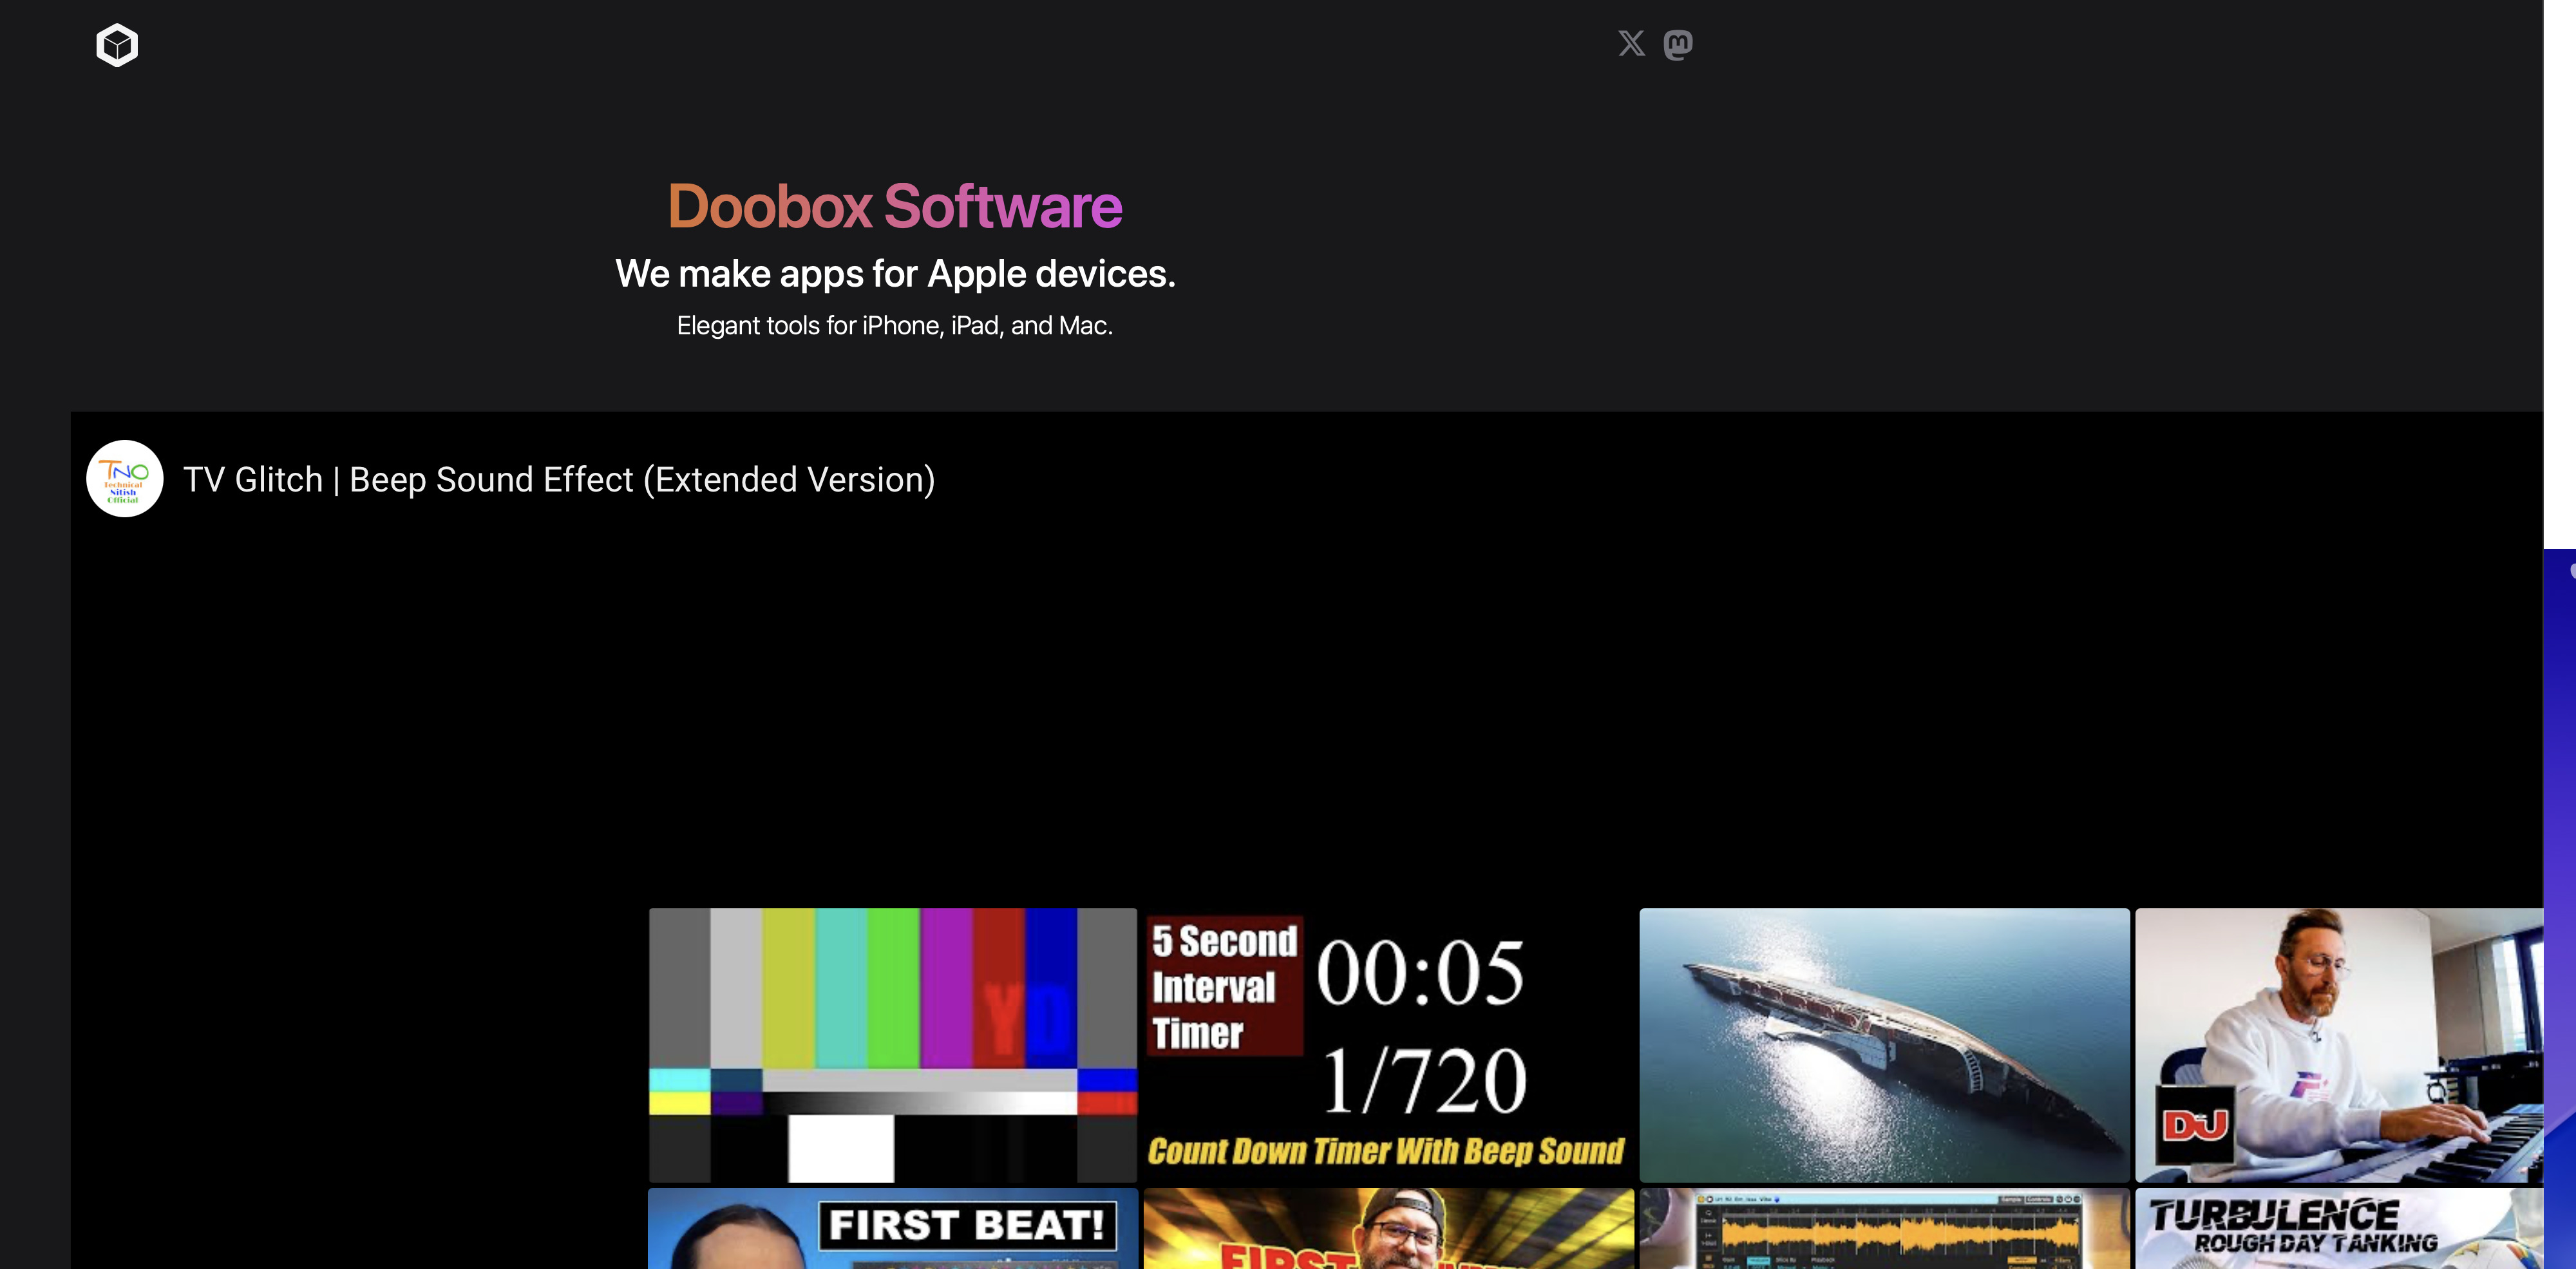This screenshot has height=1269, width=2576.
Task: Select the FIRST BEAT! video thumbnail
Action: [x=892, y=1229]
